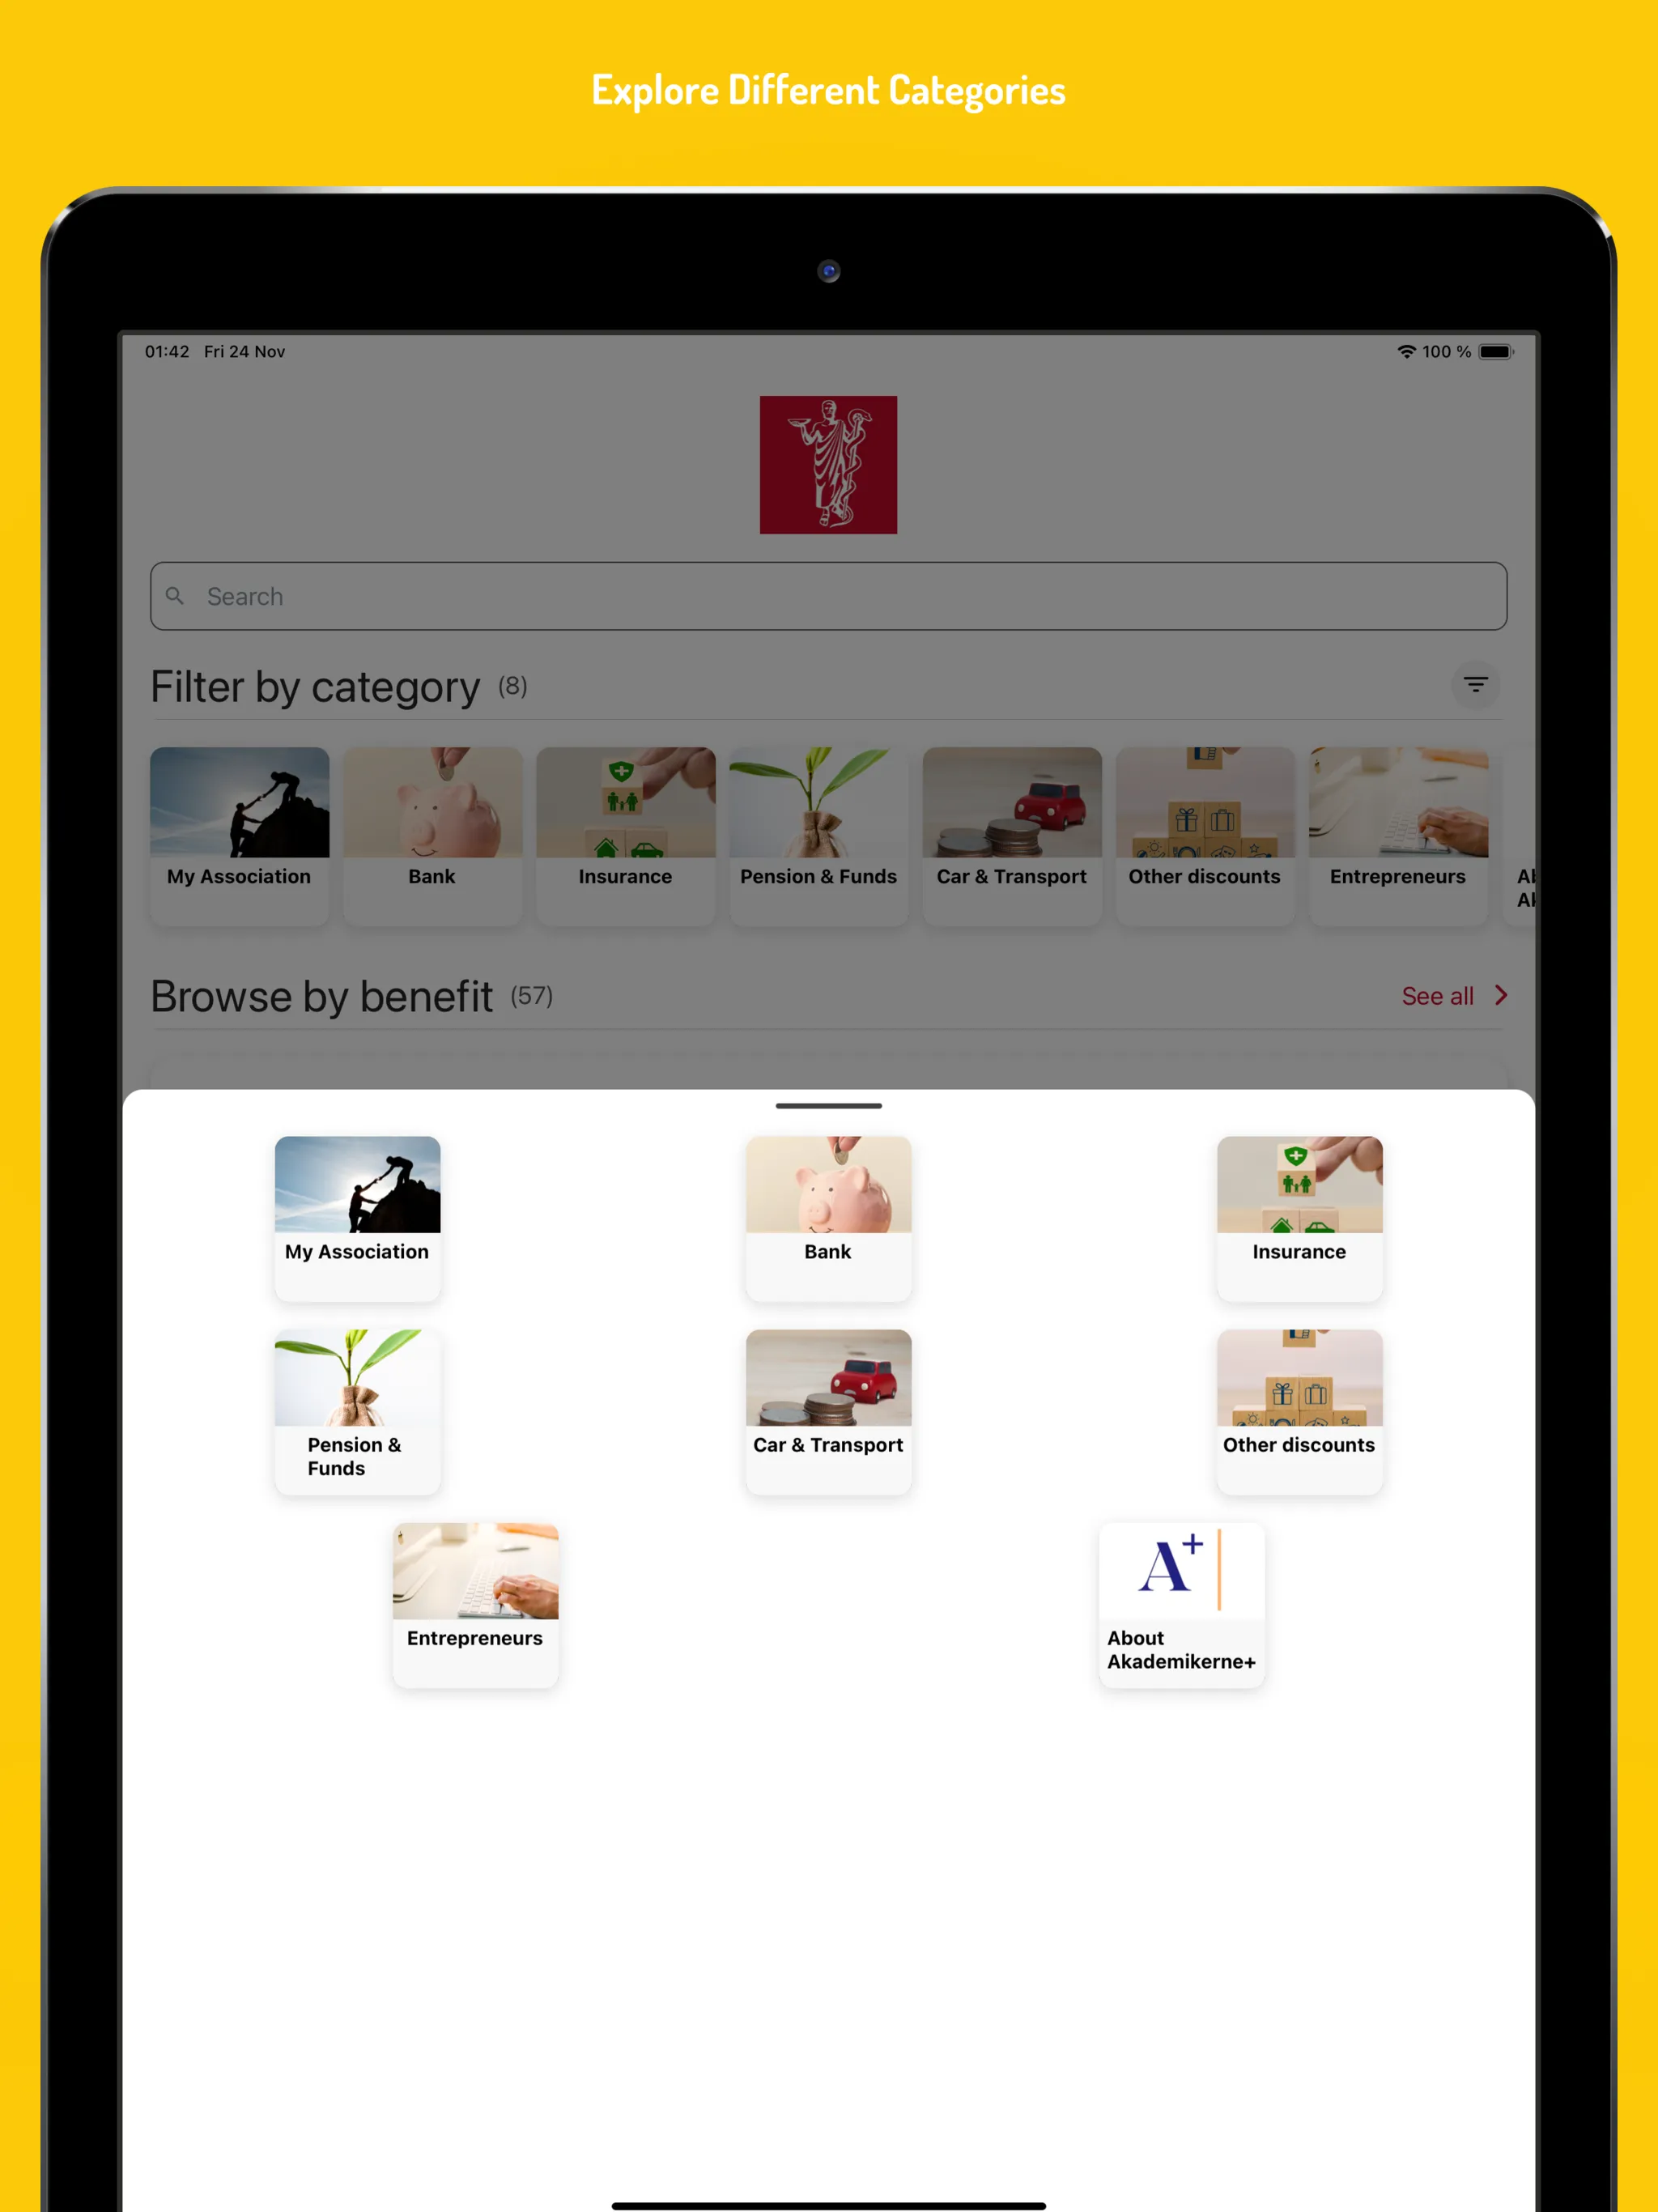Click the Search input field
The width and height of the screenshot is (1658, 2212).
click(x=829, y=596)
